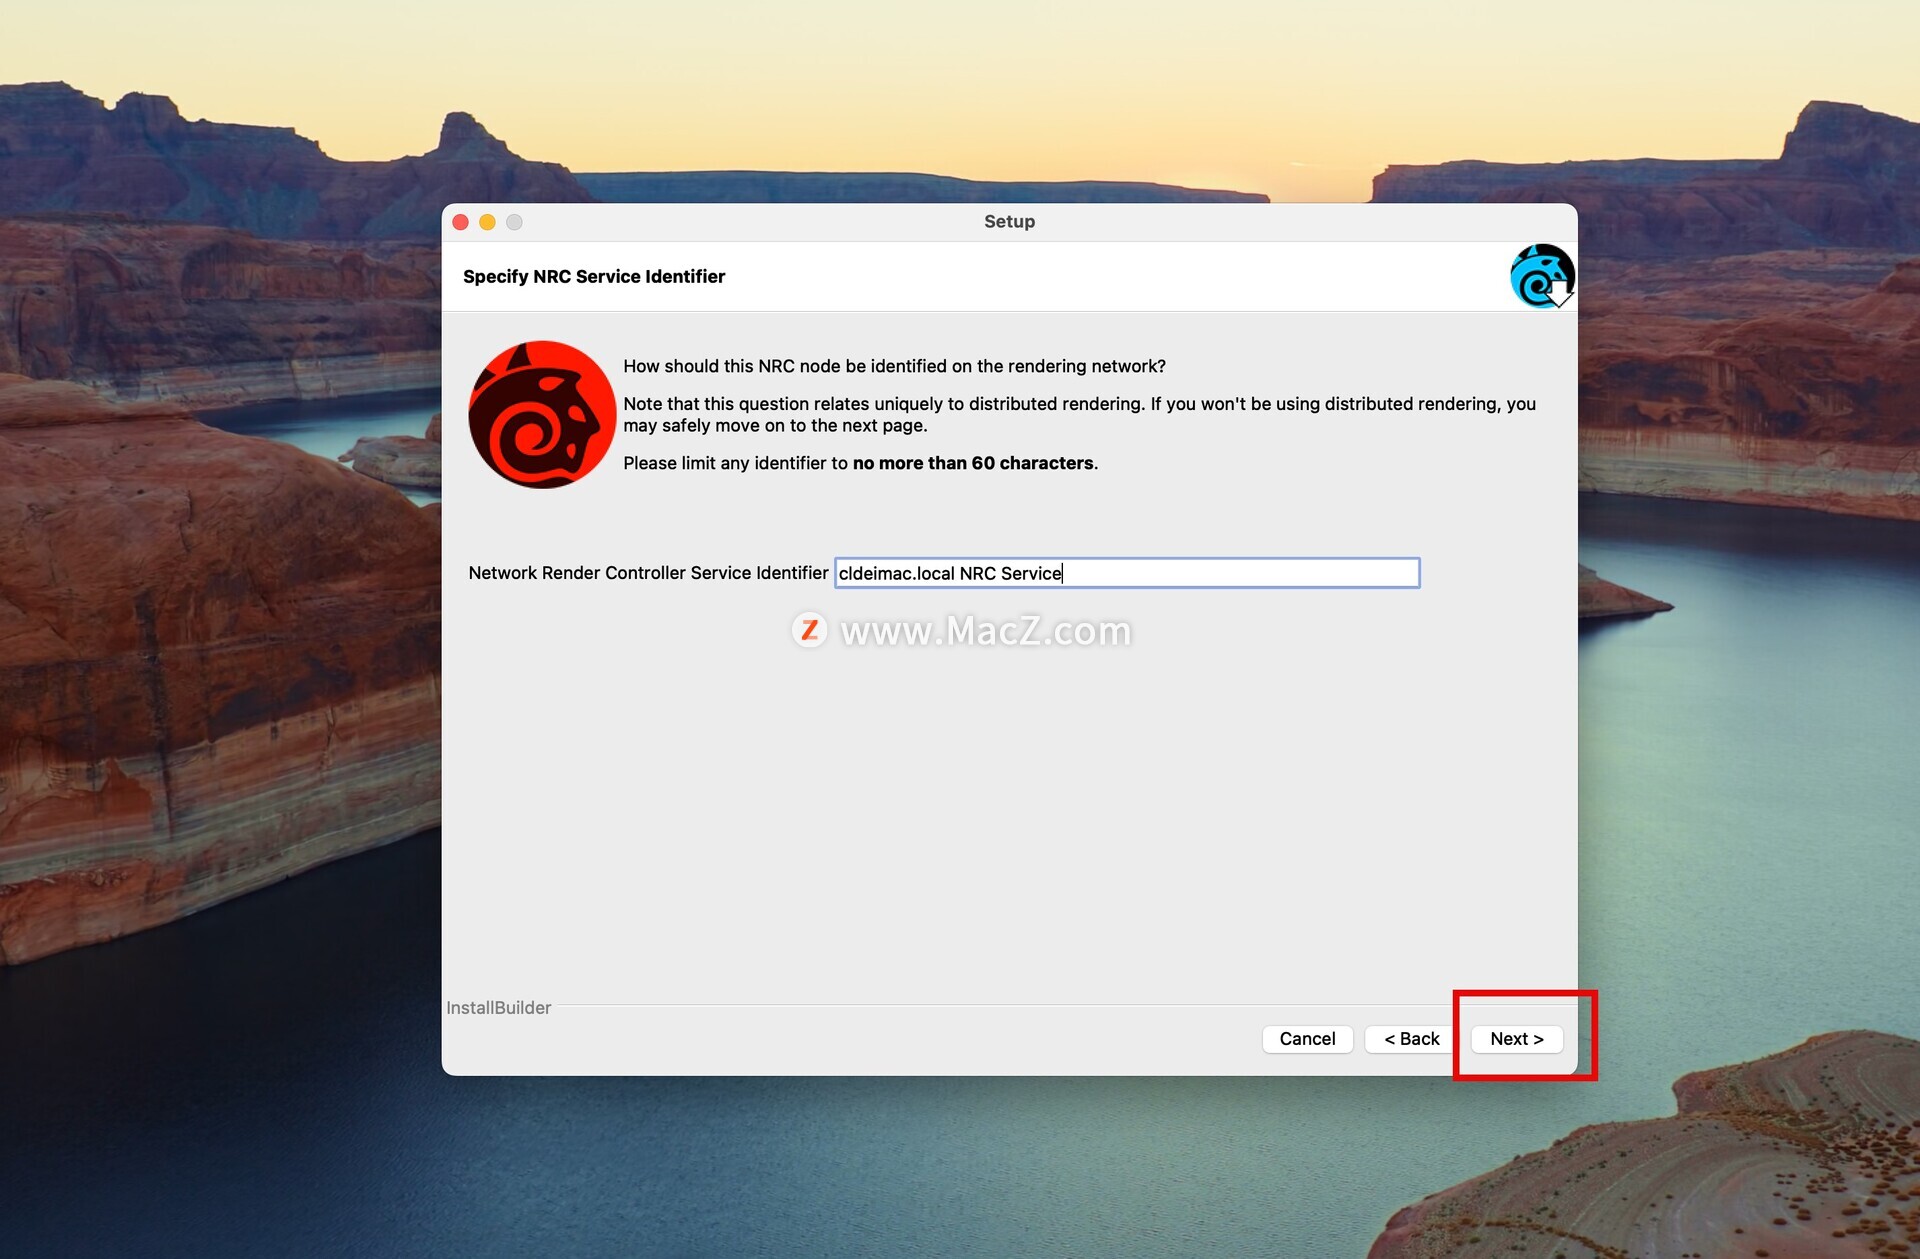1920x1259 pixels.
Task: Click 'Network Render Controller Service Identifier' label
Action: [648, 573]
